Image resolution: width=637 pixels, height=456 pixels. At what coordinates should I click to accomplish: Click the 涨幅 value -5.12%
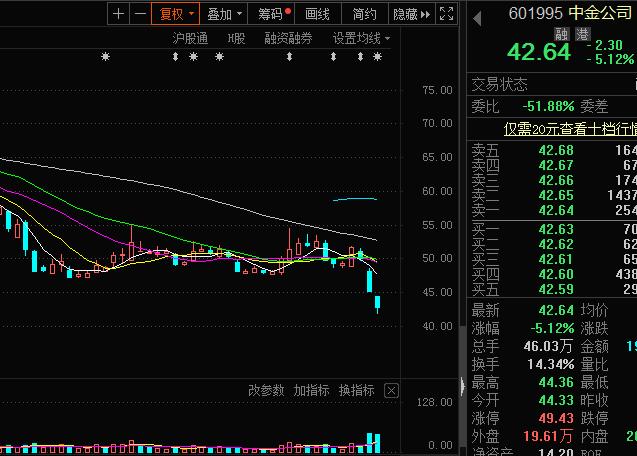pyautogui.click(x=552, y=328)
